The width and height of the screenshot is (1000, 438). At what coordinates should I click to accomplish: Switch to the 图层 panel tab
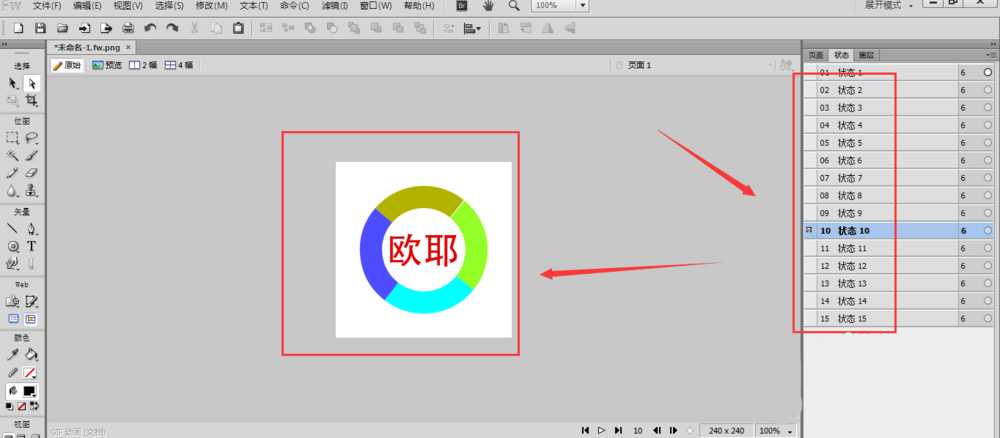[867, 55]
